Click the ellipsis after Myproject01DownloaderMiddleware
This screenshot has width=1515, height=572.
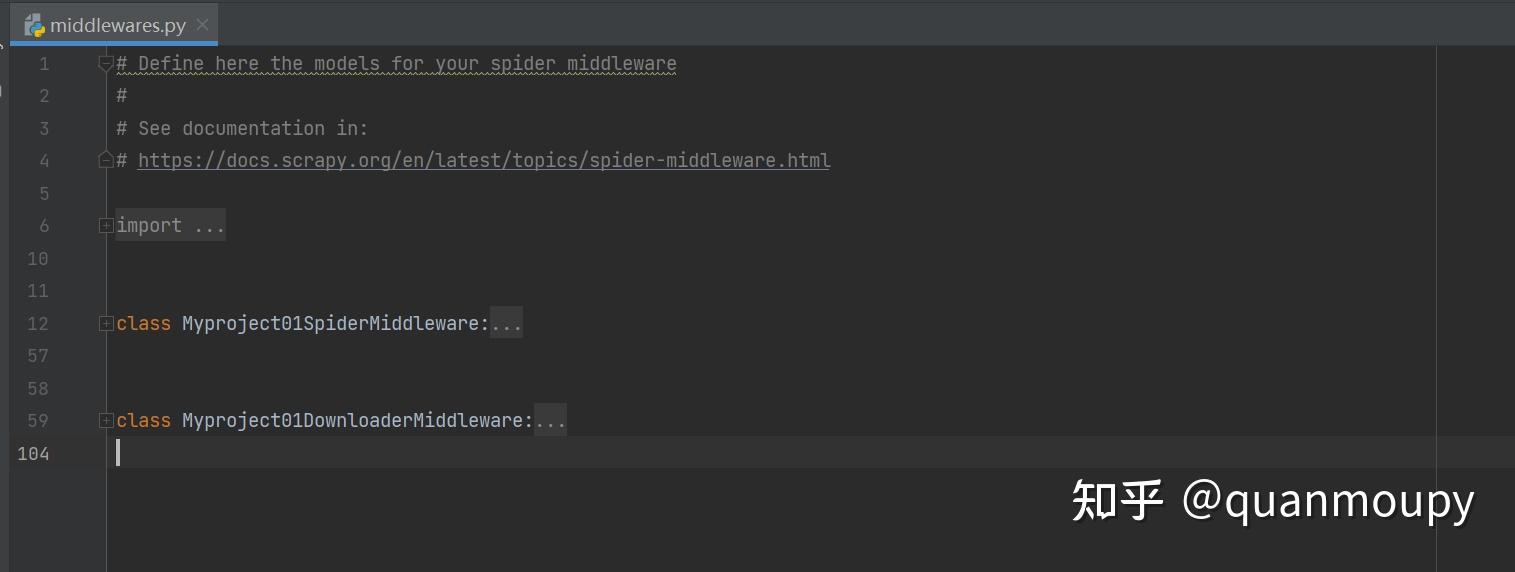click(550, 421)
